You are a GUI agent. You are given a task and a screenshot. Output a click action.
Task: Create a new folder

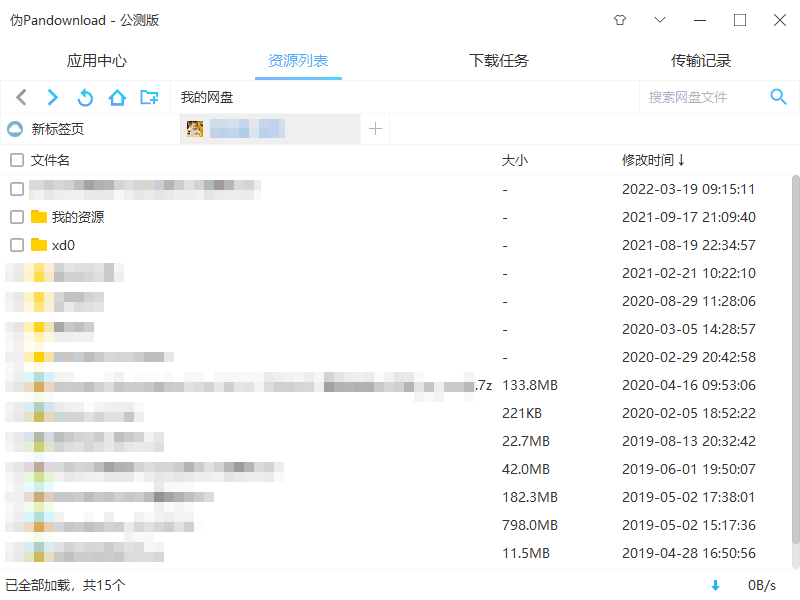(150, 97)
